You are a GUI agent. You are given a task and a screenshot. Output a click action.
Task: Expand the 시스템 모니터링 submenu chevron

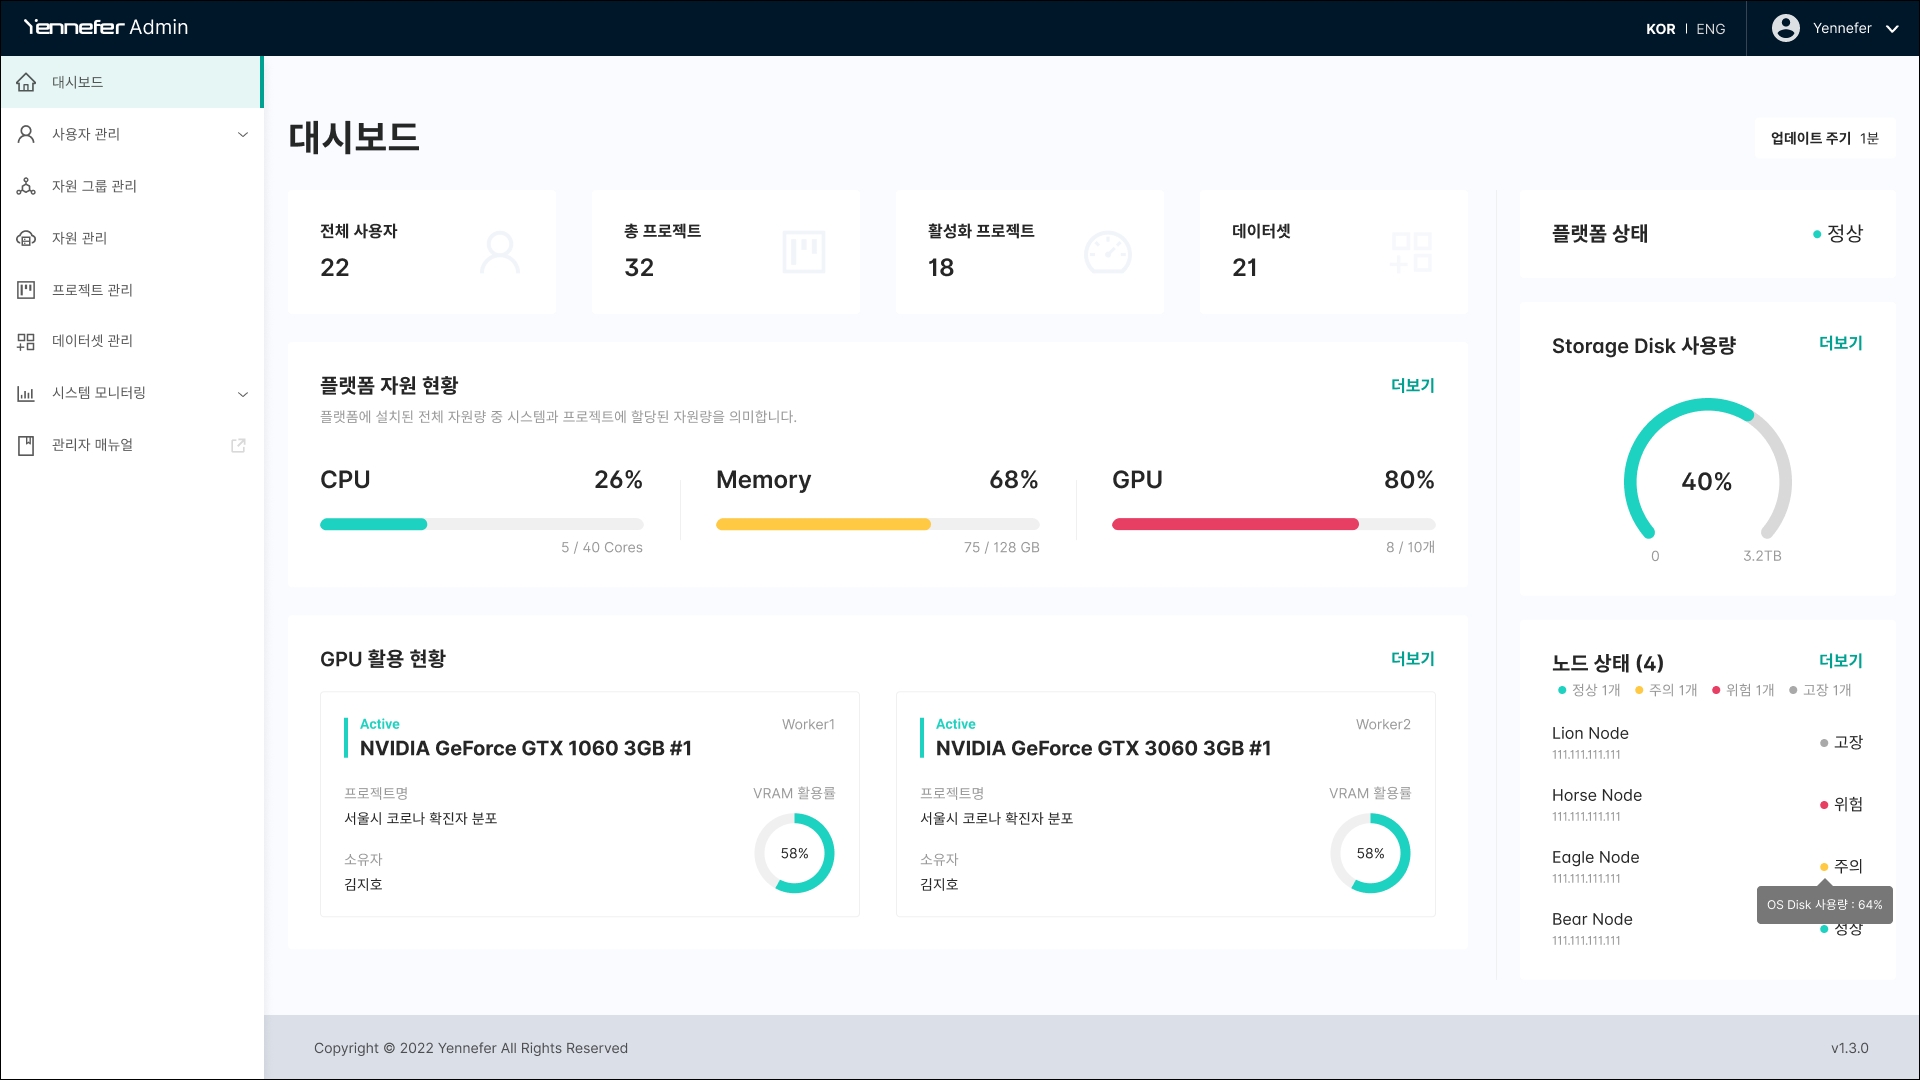242,393
